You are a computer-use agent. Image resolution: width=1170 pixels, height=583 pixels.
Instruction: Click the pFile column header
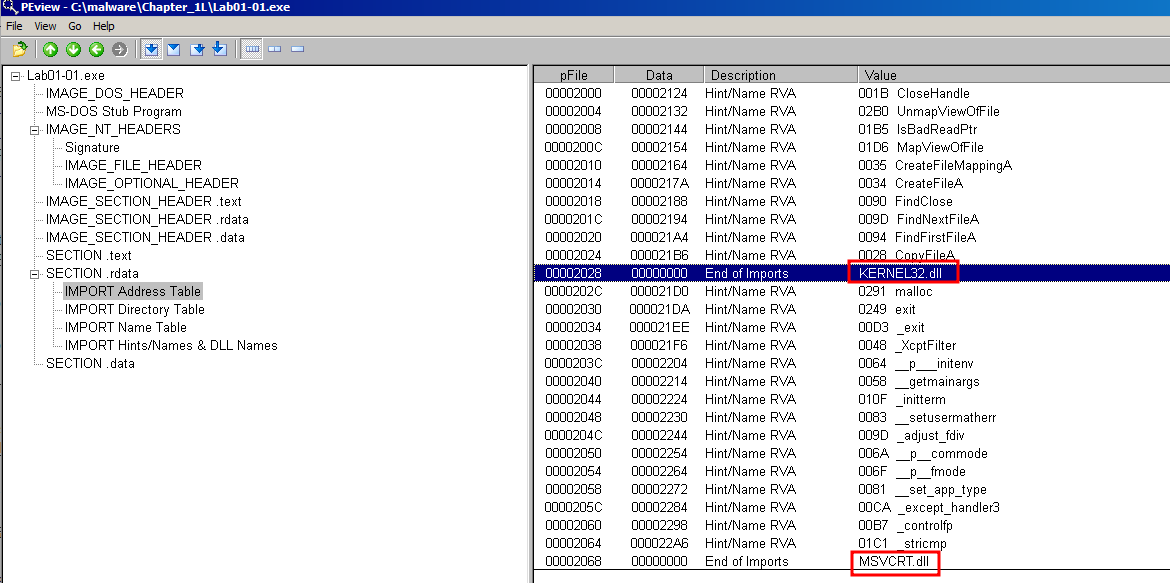coord(574,75)
